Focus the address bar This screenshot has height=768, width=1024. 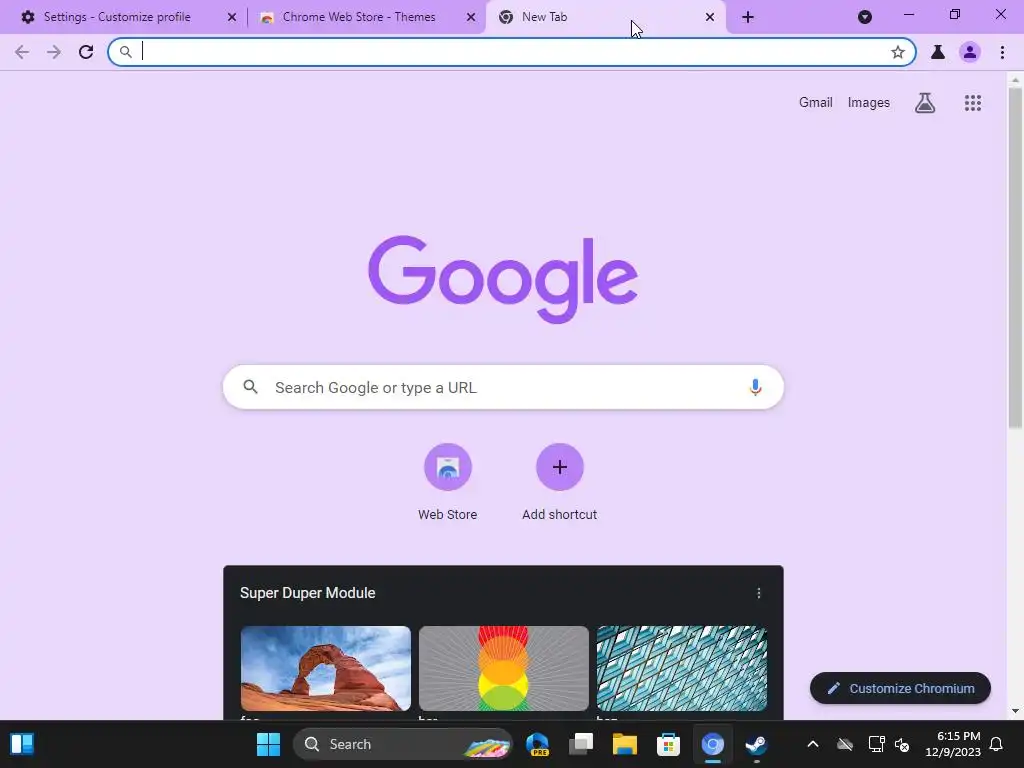tap(511, 52)
